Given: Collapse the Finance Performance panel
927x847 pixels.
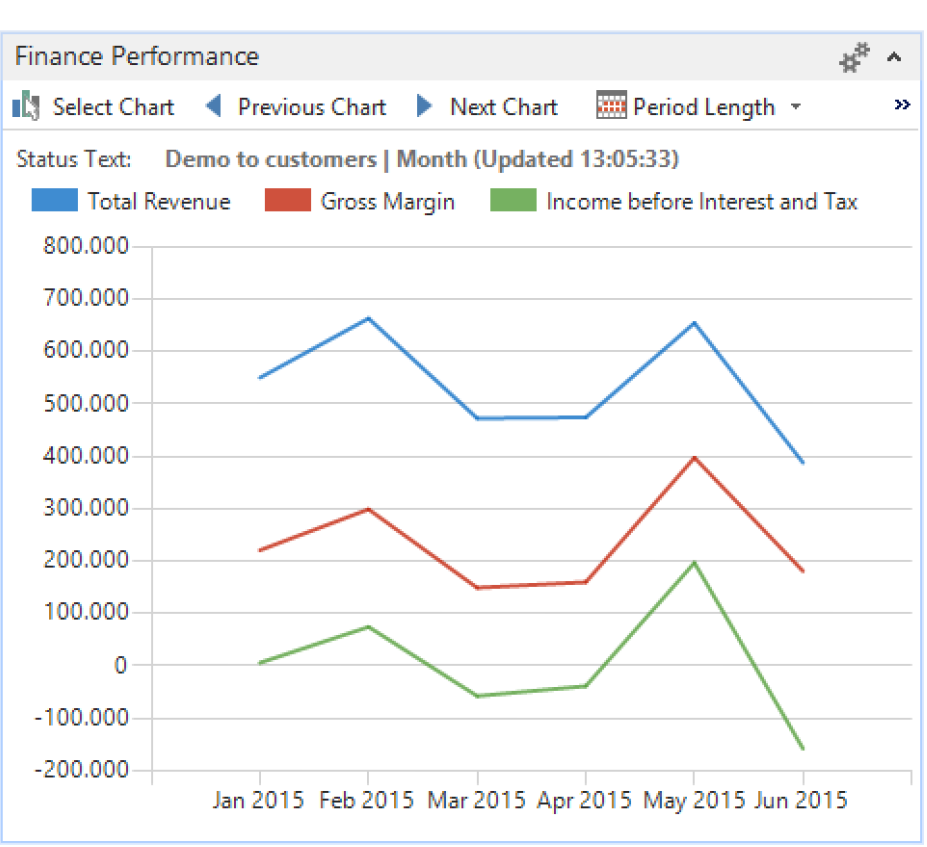Looking at the screenshot, I should pos(894,58).
